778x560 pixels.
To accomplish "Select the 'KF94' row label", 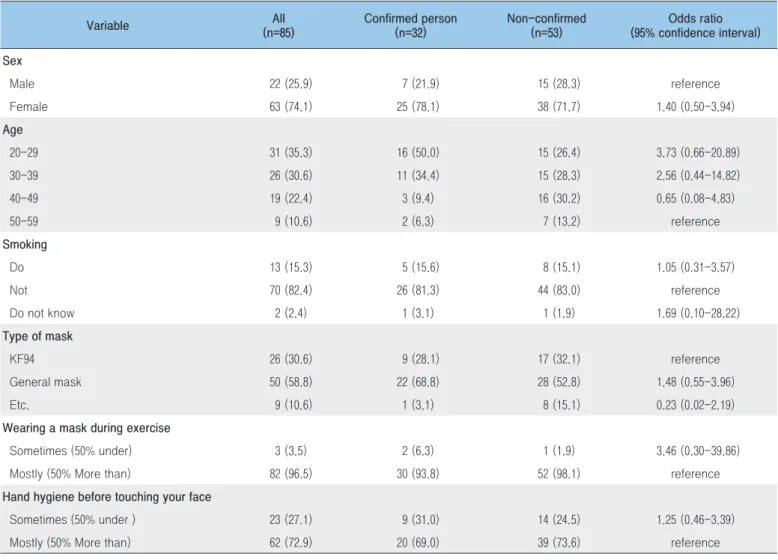I will pos(22,359).
